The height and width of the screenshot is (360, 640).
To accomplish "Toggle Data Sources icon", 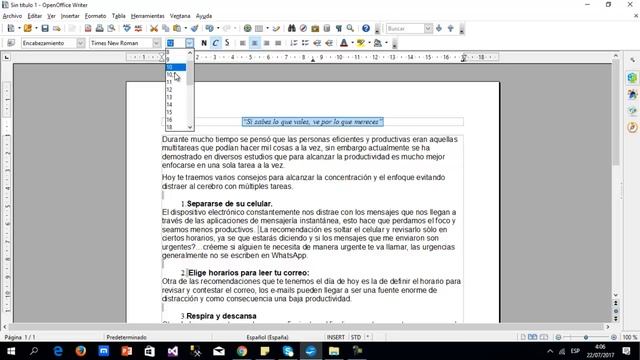I will point(327,28).
